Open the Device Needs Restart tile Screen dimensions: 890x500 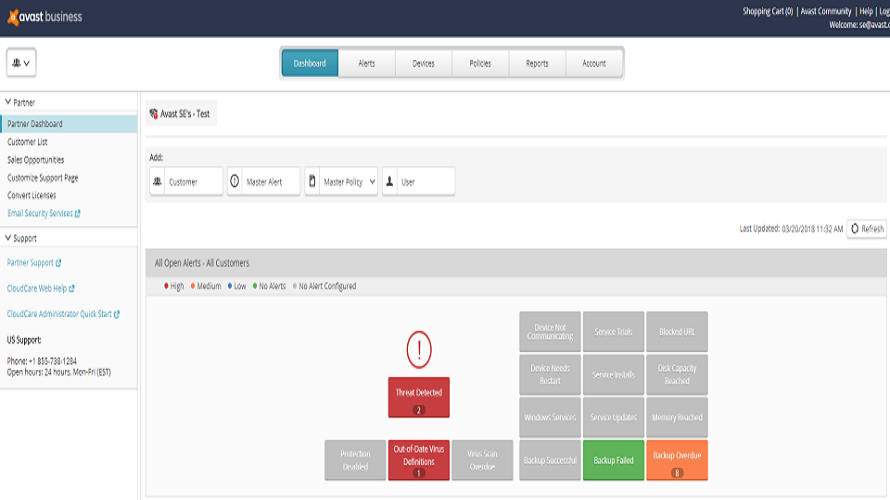[x=550, y=375]
